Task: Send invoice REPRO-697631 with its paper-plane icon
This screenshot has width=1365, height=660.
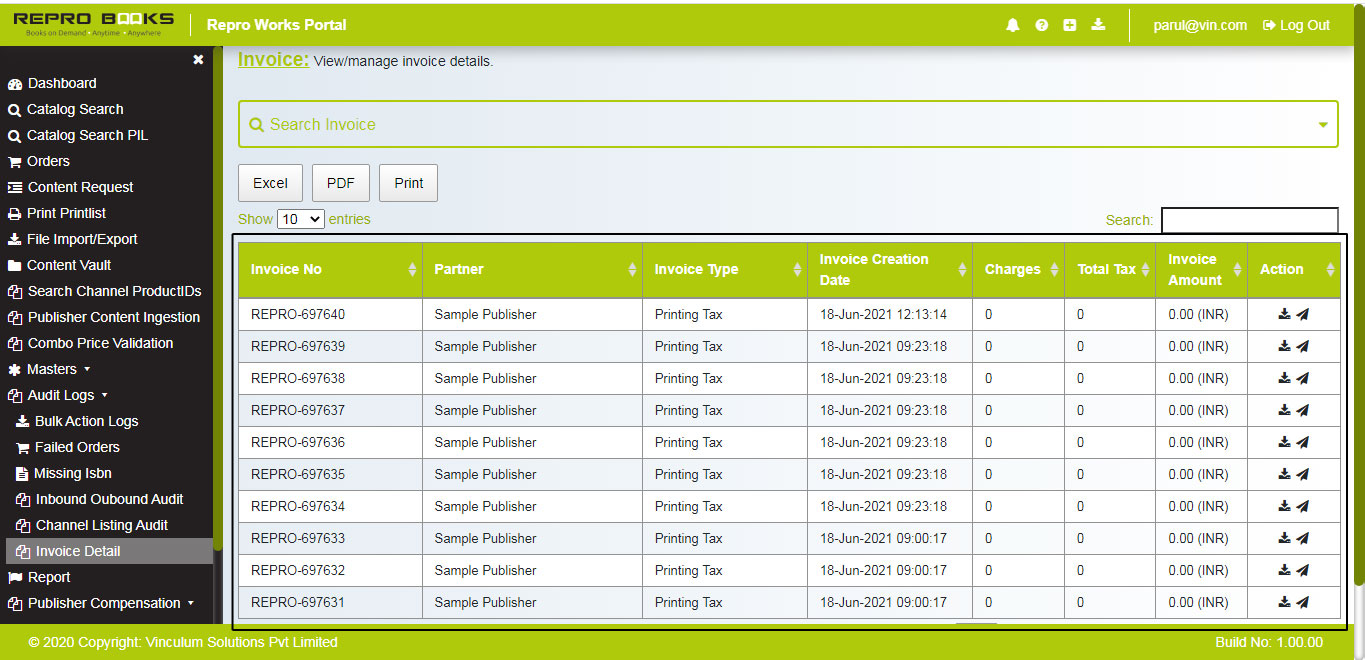Action: (x=1305, y=602)
